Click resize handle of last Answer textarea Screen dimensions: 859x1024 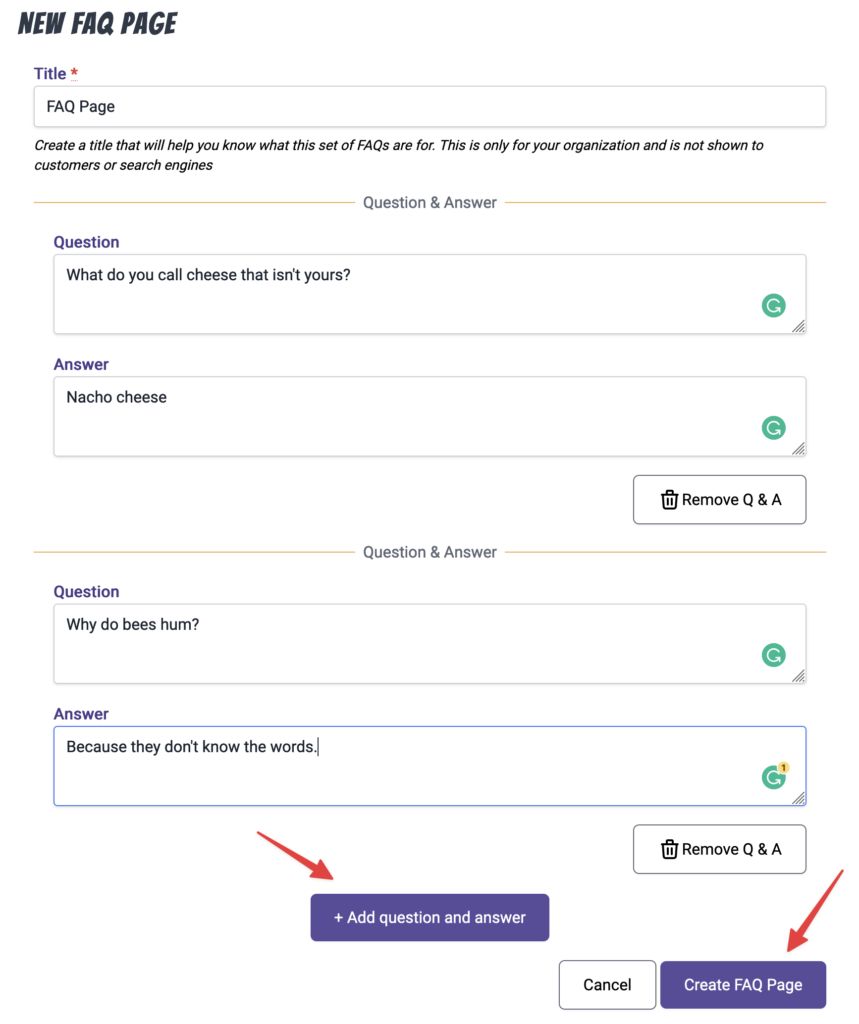(x=798, y=798)
